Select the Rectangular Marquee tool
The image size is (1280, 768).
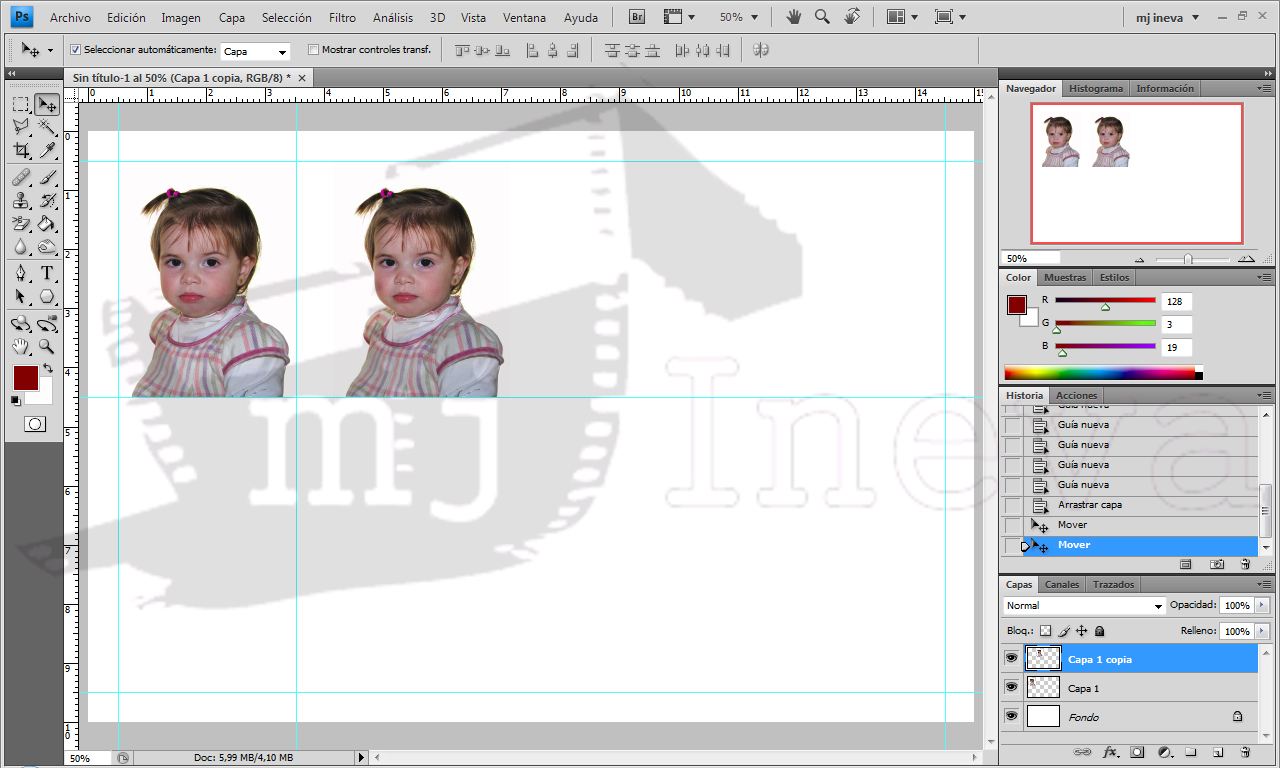[21, 105]
